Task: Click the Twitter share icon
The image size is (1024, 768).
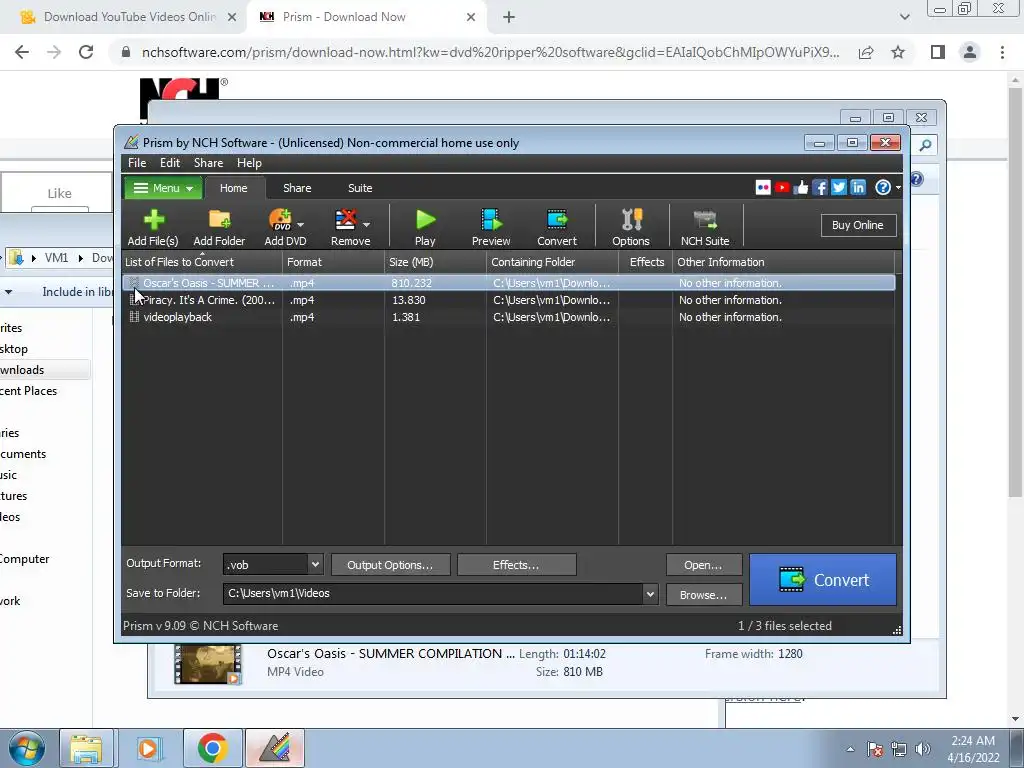Action: point(839,188)
